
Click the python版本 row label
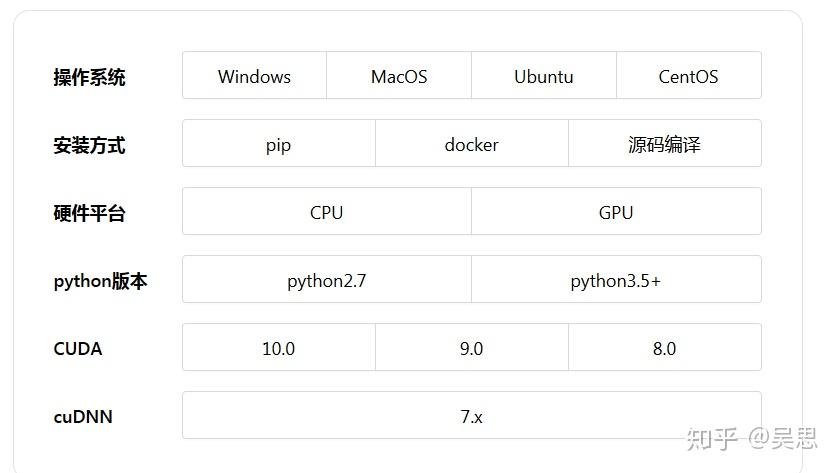pyautogui.click(x=100, y=281)
